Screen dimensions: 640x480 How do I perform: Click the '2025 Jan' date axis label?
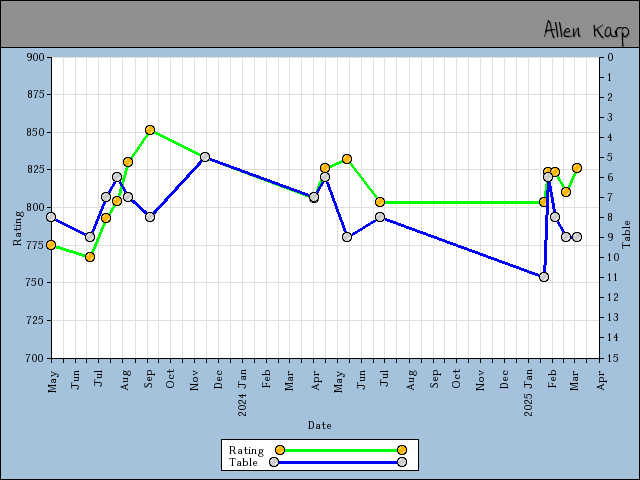tap(529, 392)
